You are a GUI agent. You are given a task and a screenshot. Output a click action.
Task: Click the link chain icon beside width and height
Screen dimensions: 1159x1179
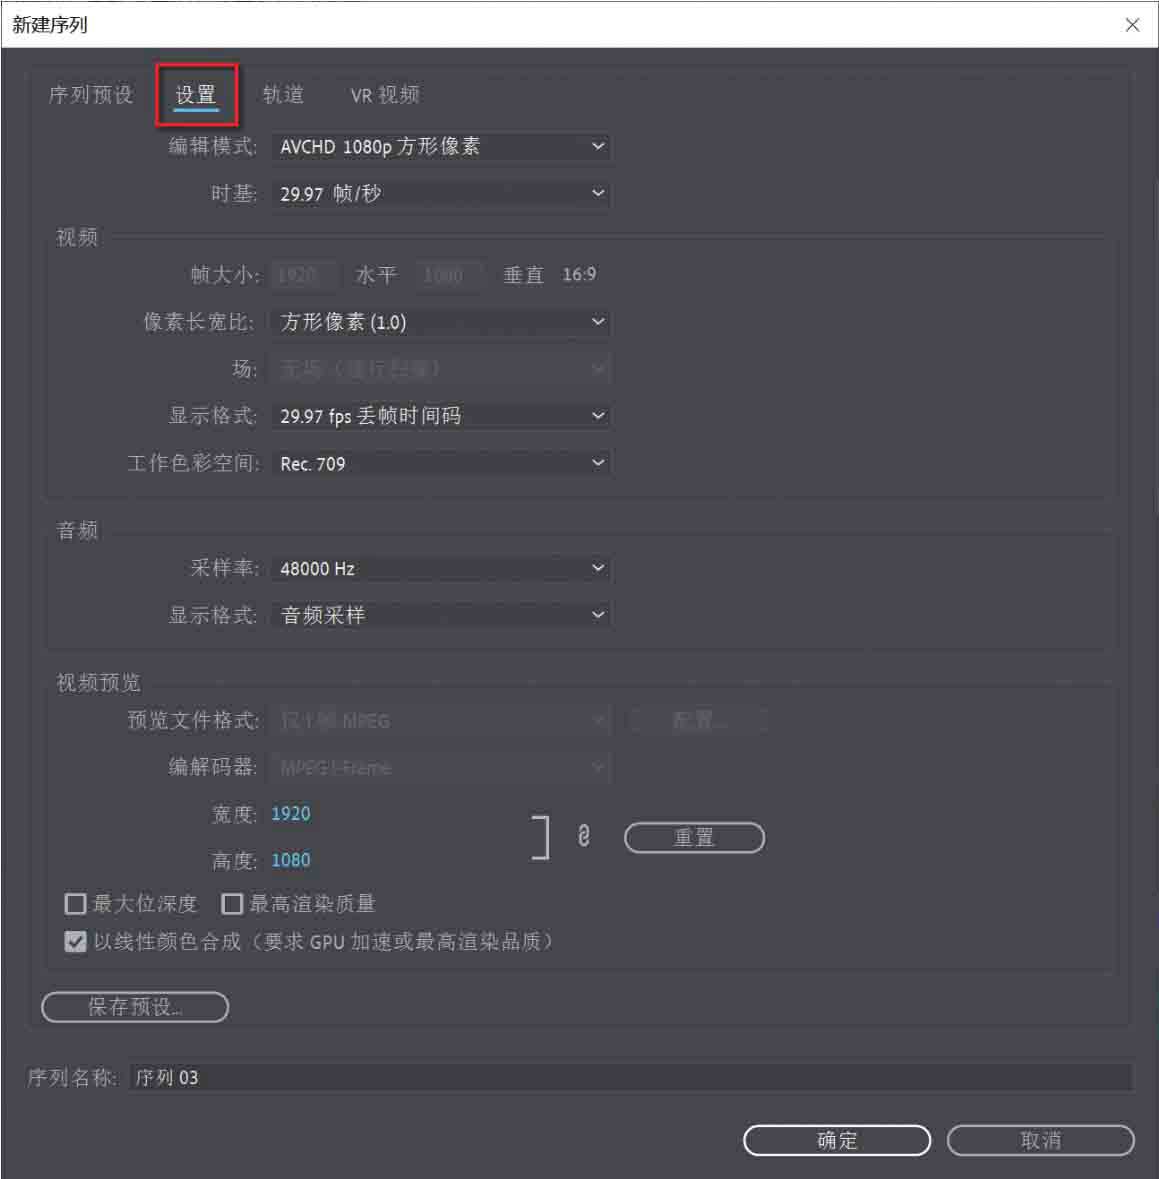click(584, 836)
